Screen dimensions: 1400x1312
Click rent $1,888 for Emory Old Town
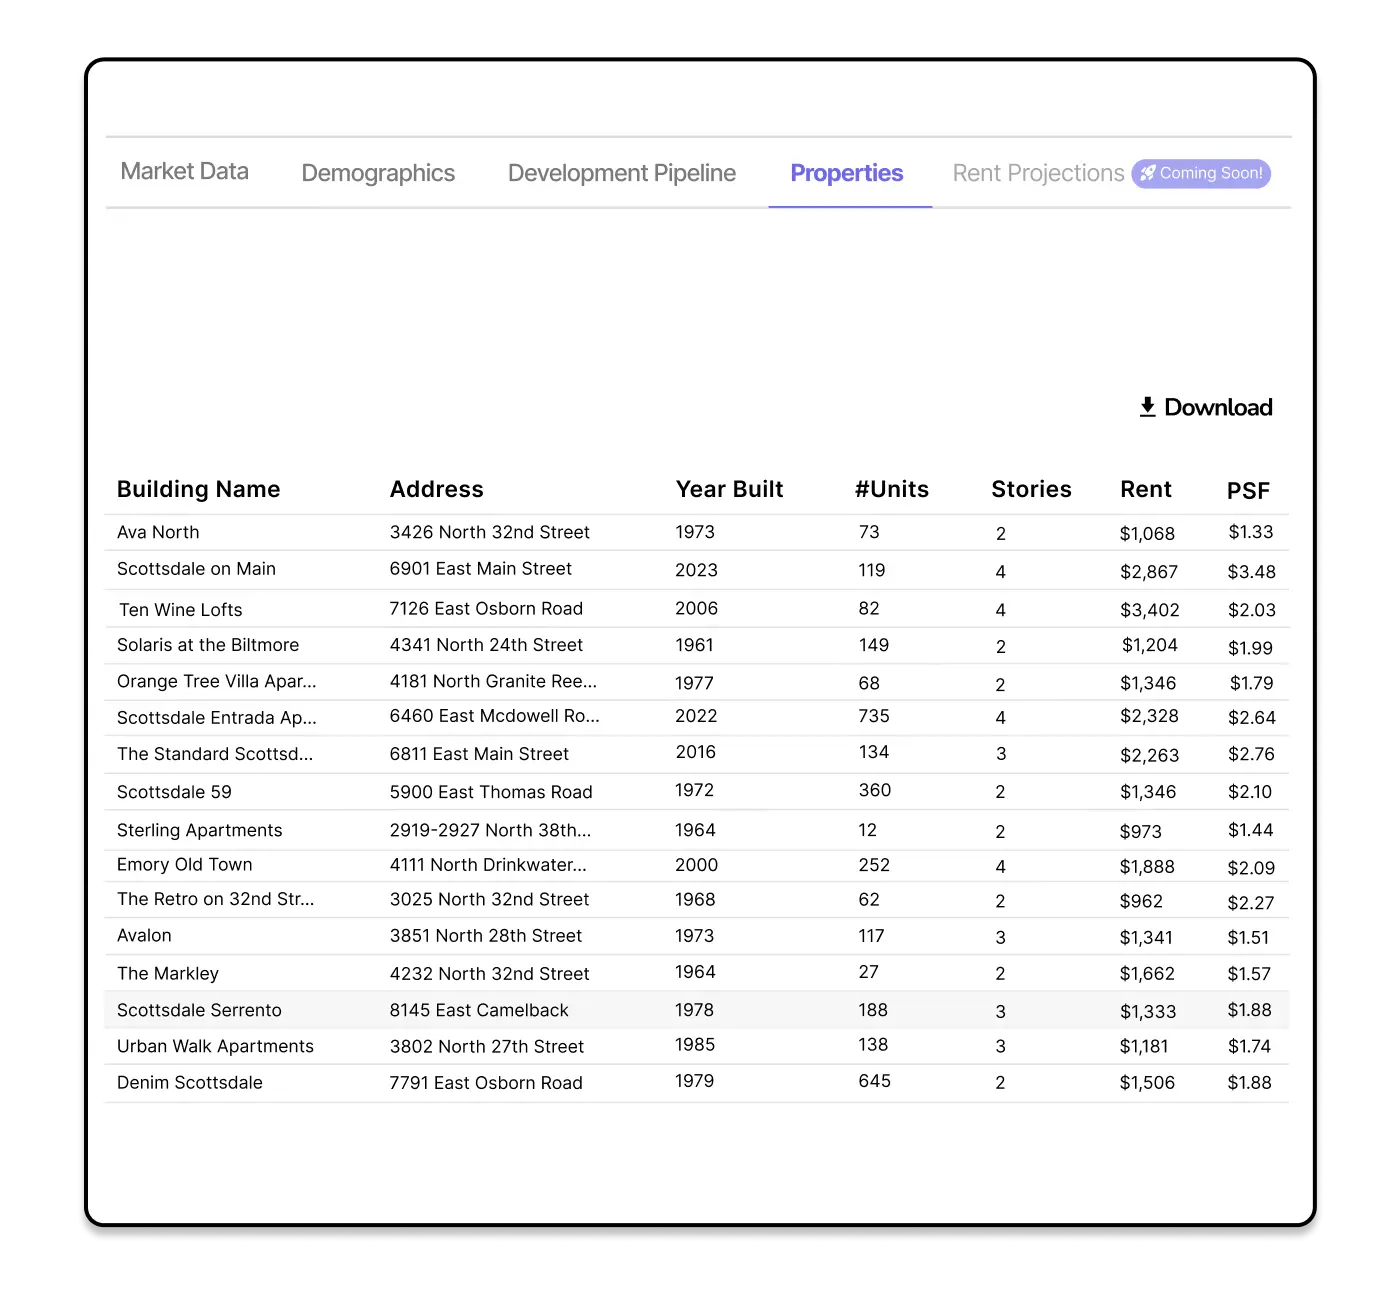(x=1147, y=867)
